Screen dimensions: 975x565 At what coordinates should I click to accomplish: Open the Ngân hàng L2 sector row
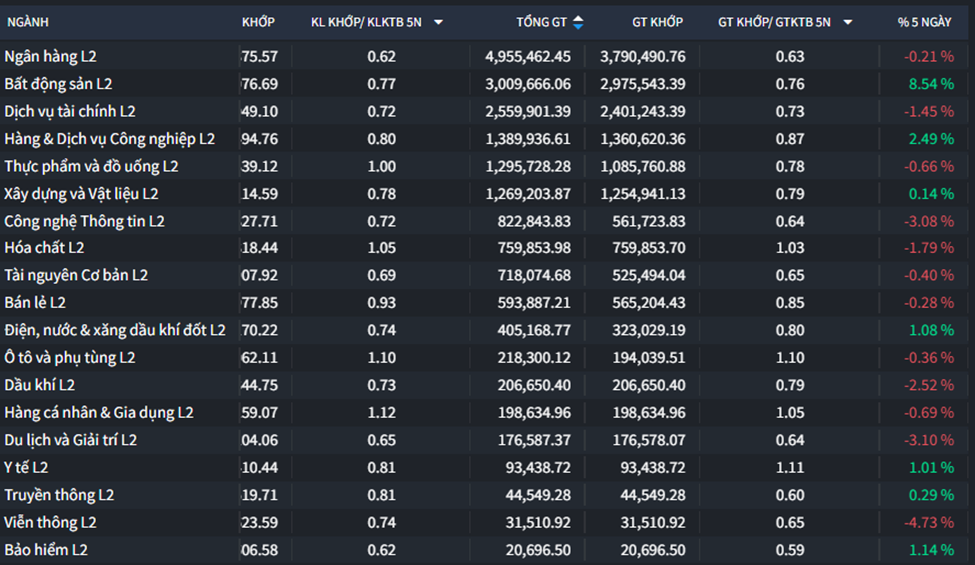pyautogui.click(x=50, y=57)
